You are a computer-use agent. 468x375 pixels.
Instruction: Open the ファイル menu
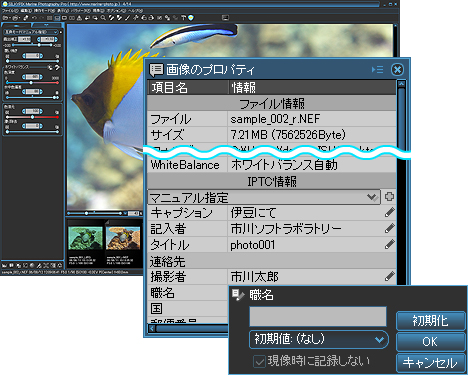click(10, 11)
